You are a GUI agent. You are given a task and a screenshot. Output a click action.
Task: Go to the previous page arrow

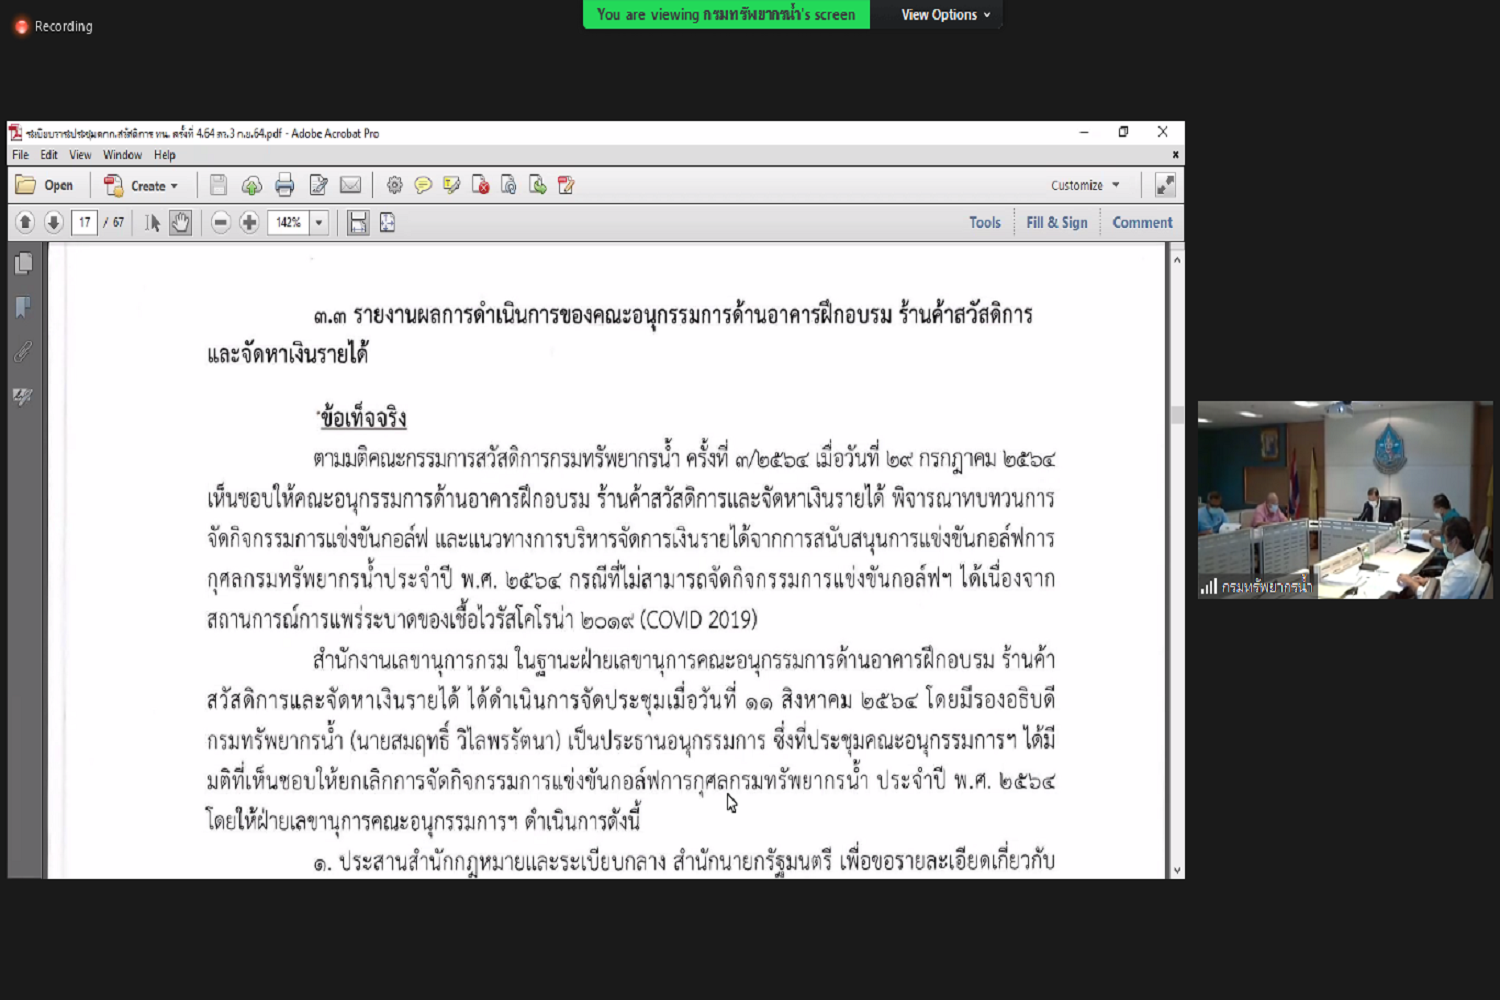pos(25,222)
